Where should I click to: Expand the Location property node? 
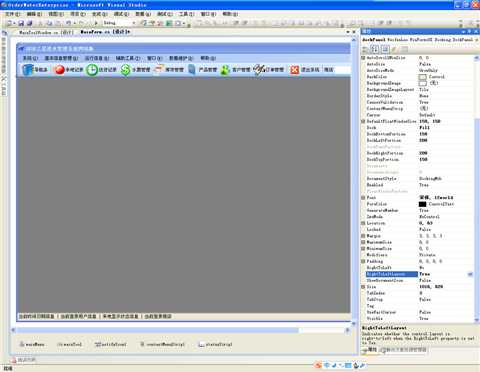tap(363, 223)
